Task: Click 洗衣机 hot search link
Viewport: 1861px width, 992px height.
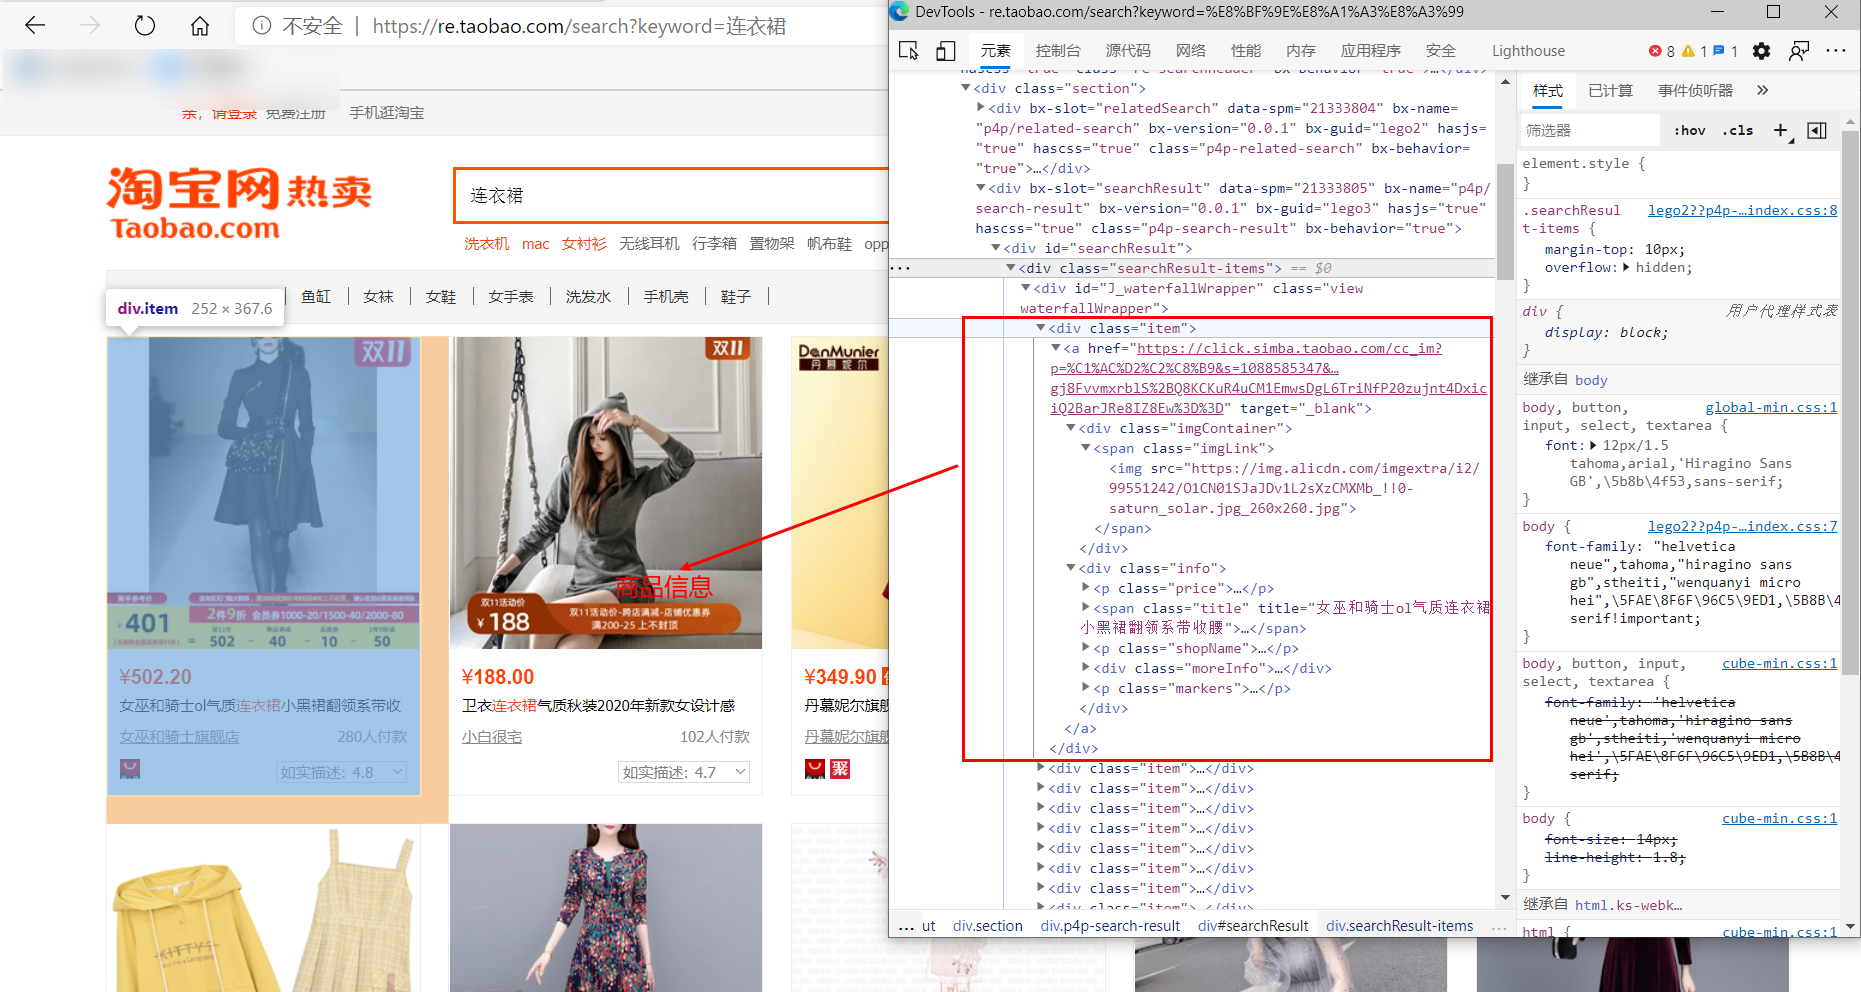Action: tap(487, 244)
